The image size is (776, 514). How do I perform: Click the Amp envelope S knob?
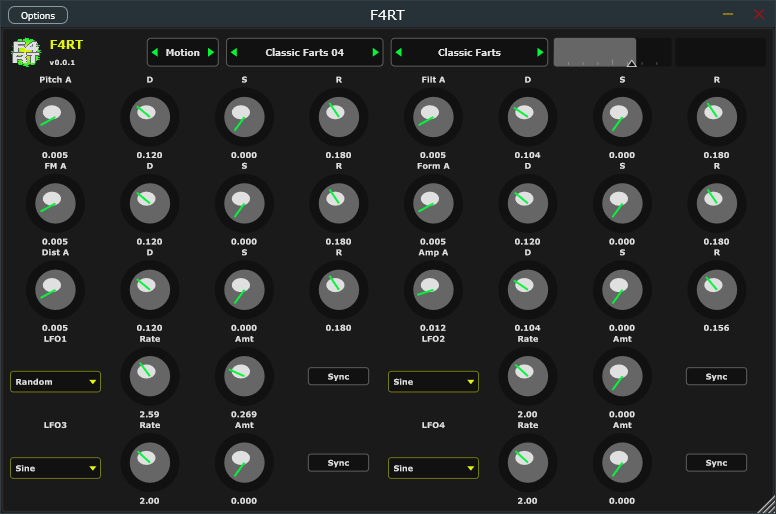pos(622,290)
